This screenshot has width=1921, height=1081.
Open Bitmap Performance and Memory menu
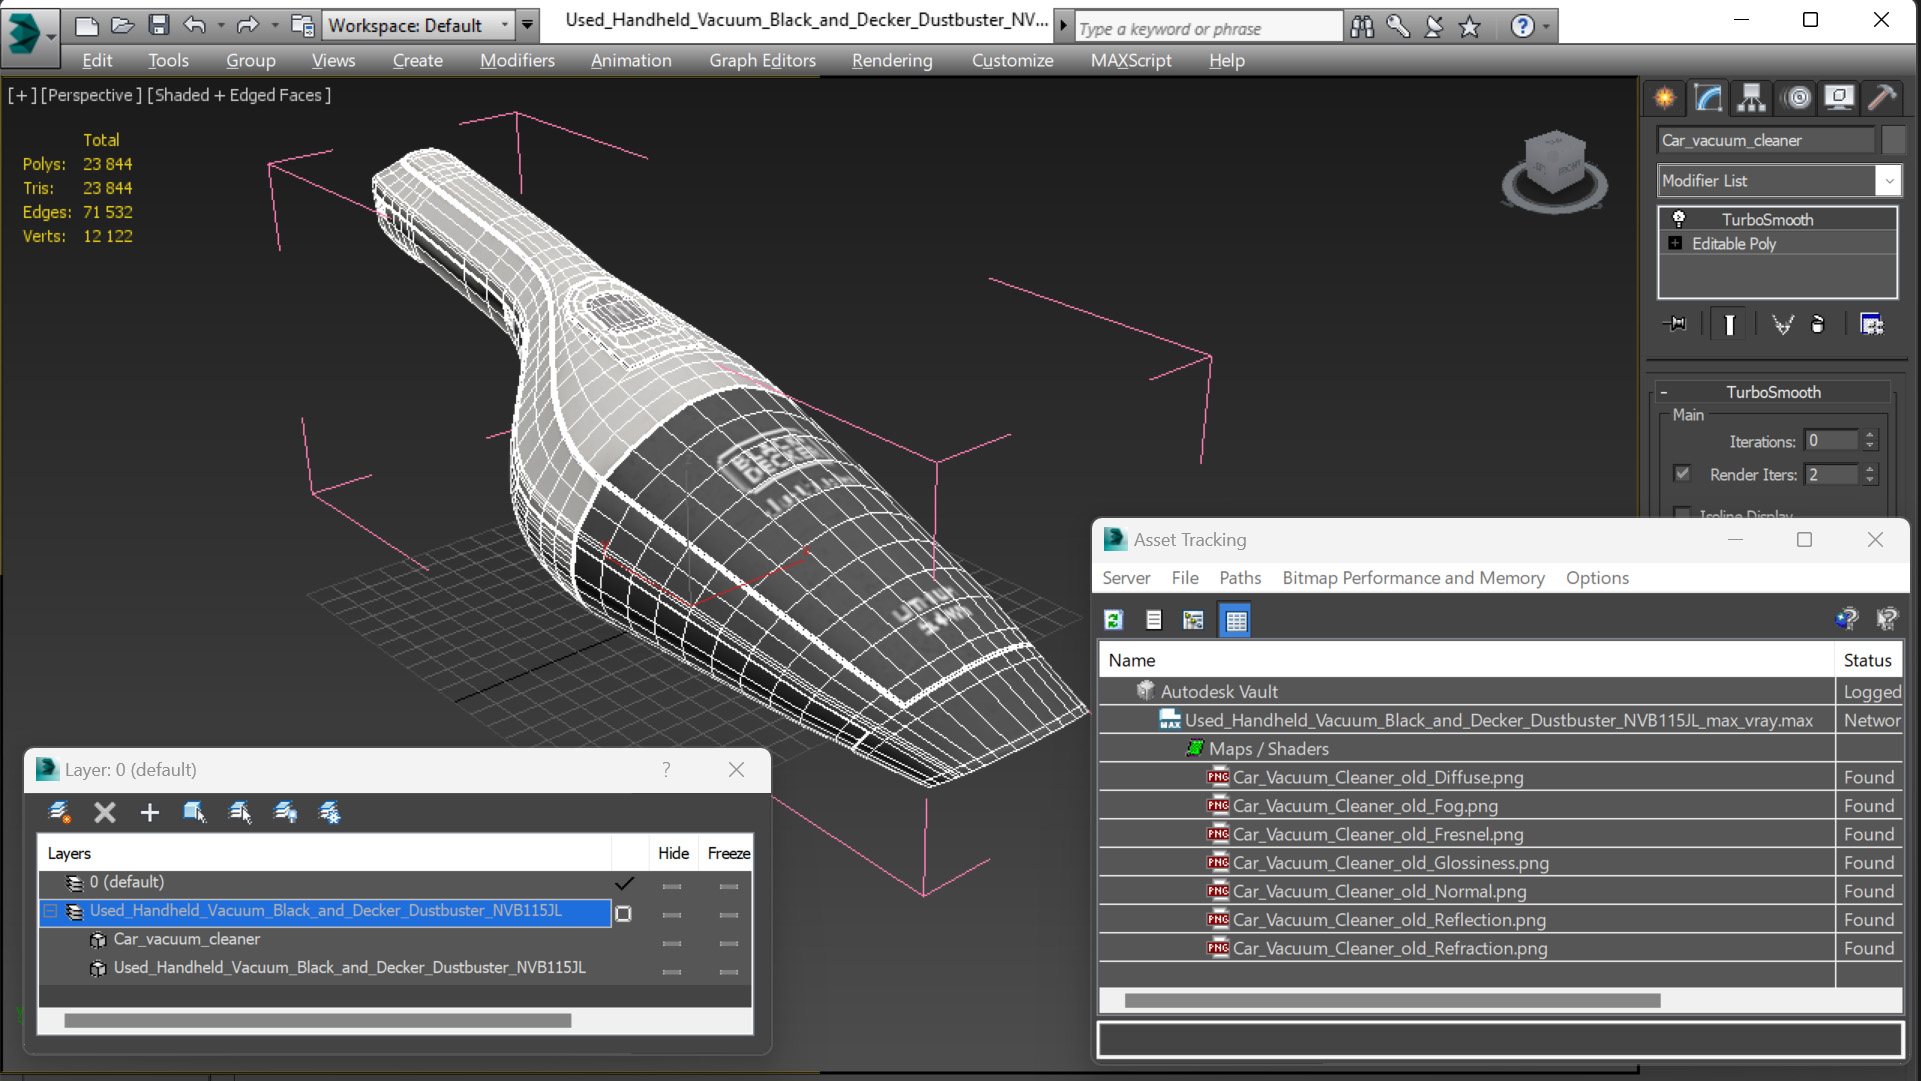click(x=1413, y=578)
